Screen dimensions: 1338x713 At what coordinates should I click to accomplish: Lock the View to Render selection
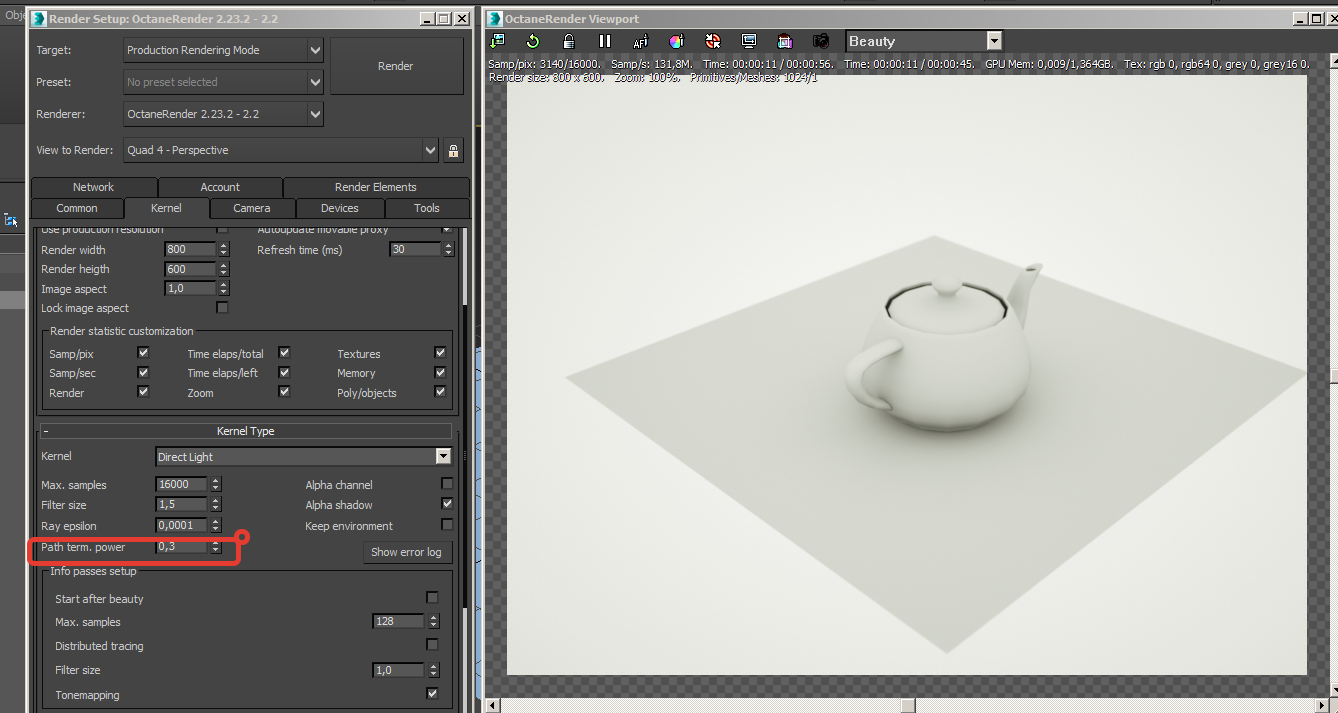(454, 151)
